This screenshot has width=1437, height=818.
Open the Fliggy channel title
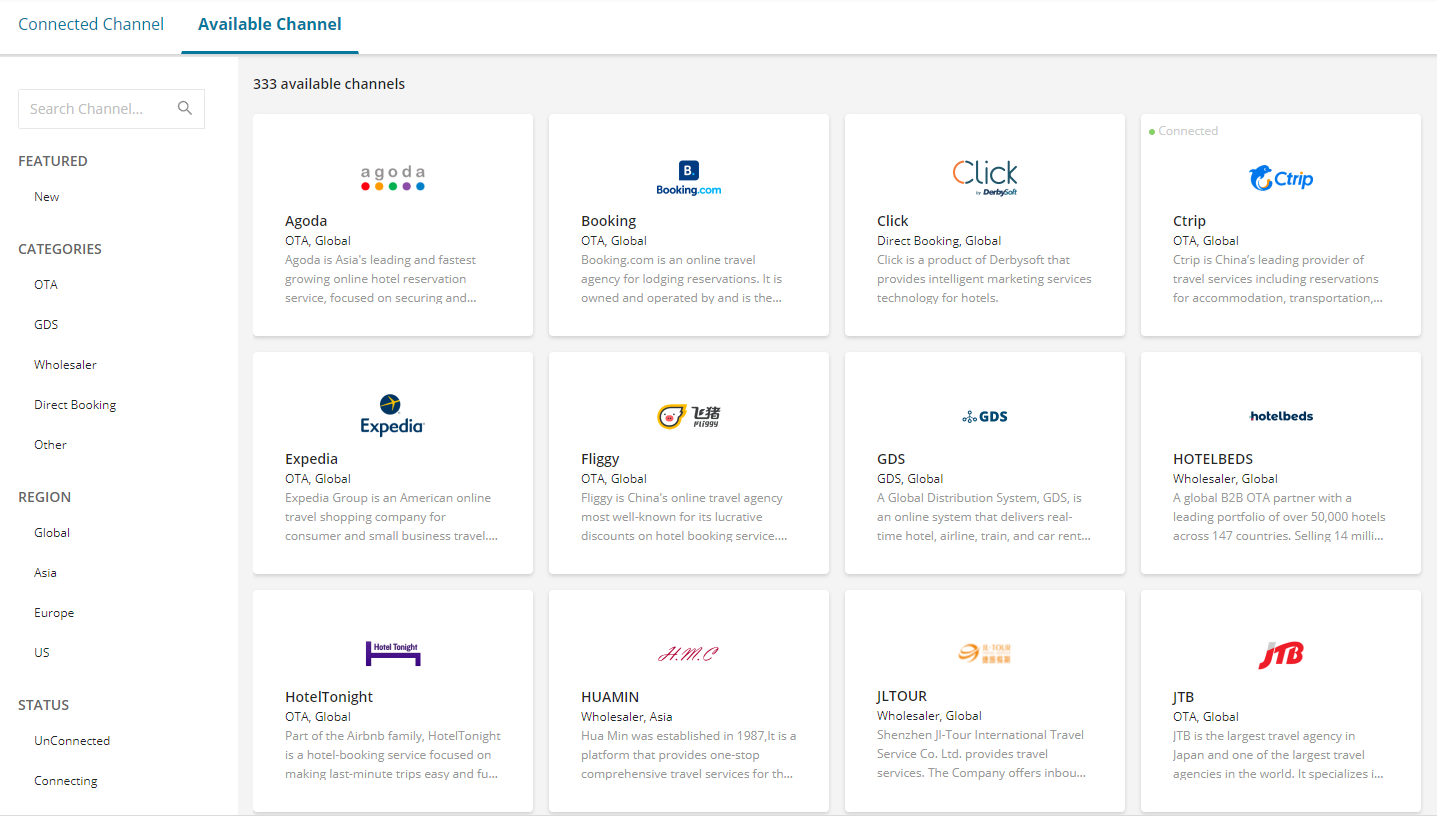click(600, 459)
